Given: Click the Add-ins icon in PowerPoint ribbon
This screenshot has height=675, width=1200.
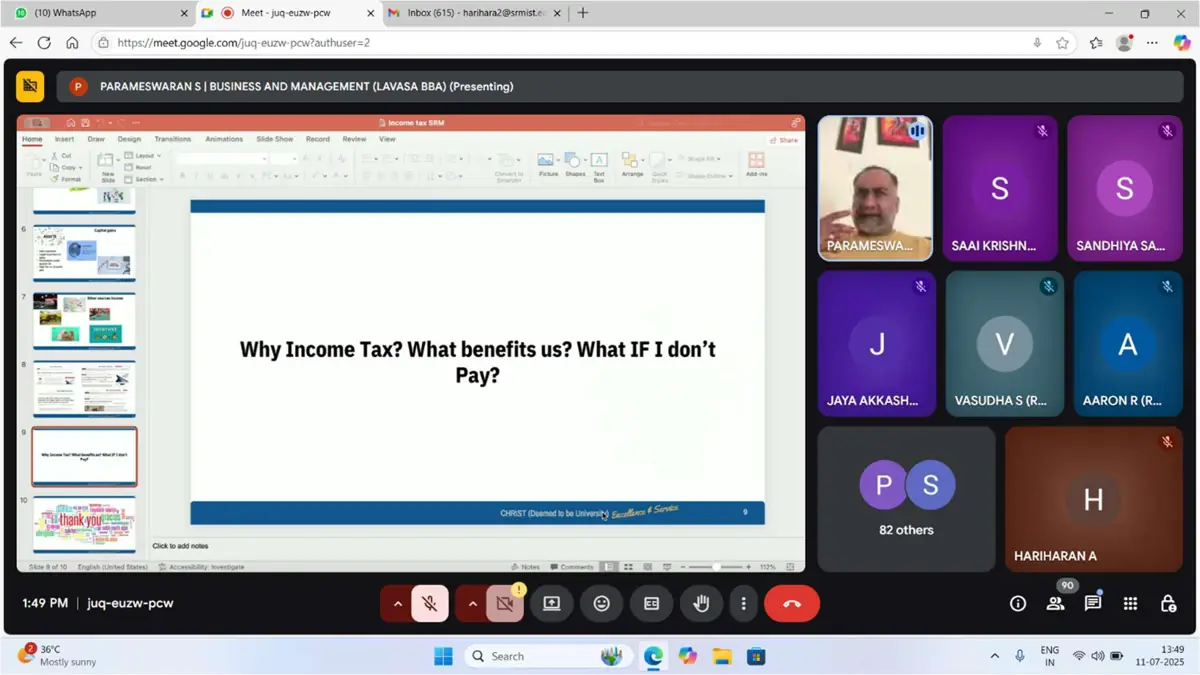Looking at the screenshot, I should (x=756, y=166).
